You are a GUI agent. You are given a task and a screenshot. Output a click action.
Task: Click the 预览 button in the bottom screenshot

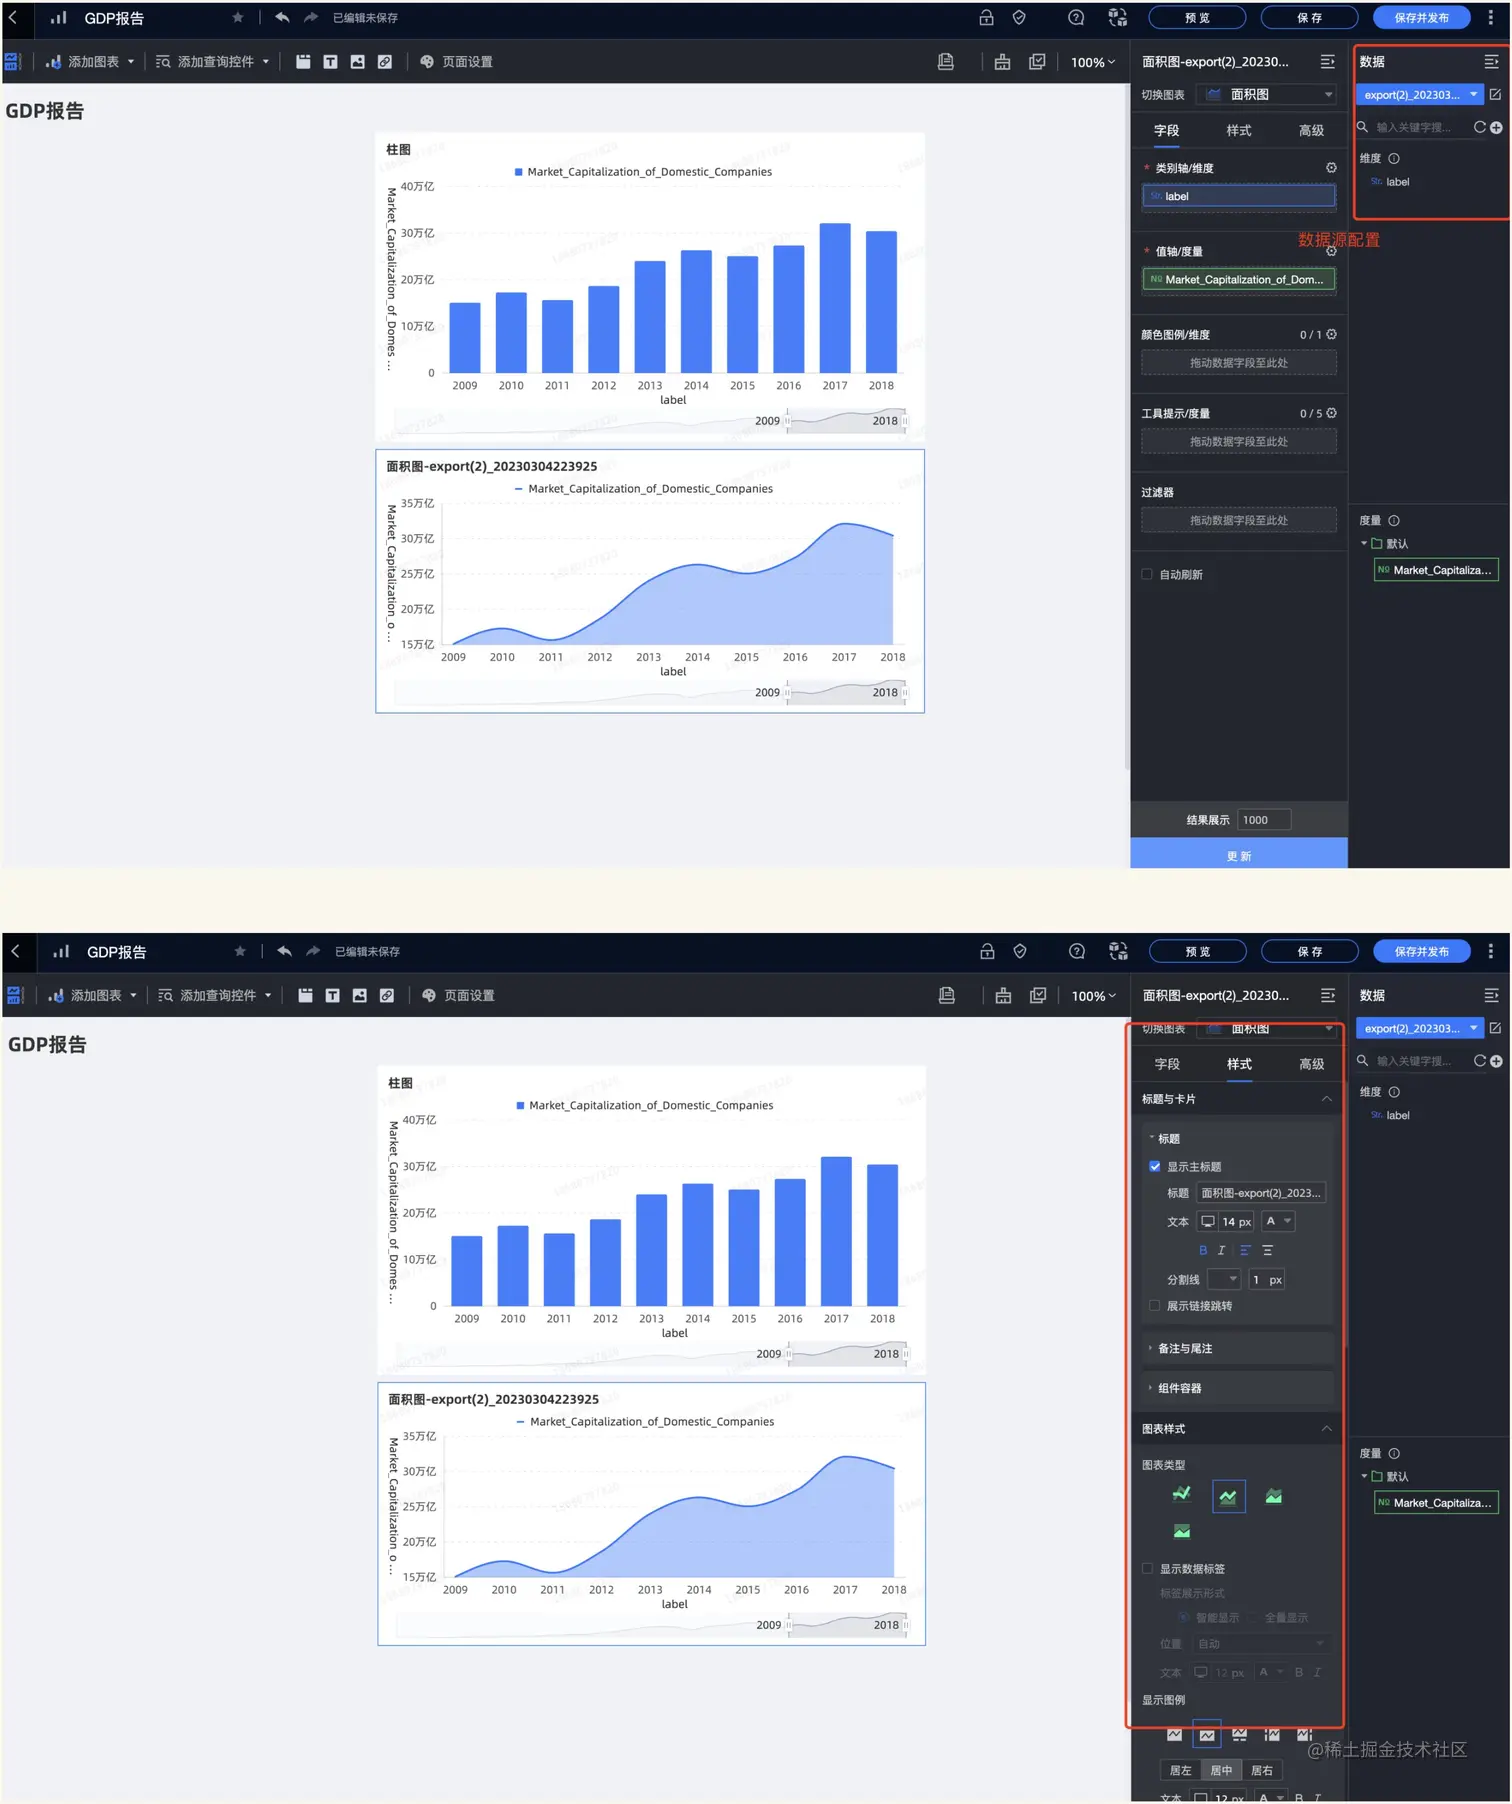1197,951
